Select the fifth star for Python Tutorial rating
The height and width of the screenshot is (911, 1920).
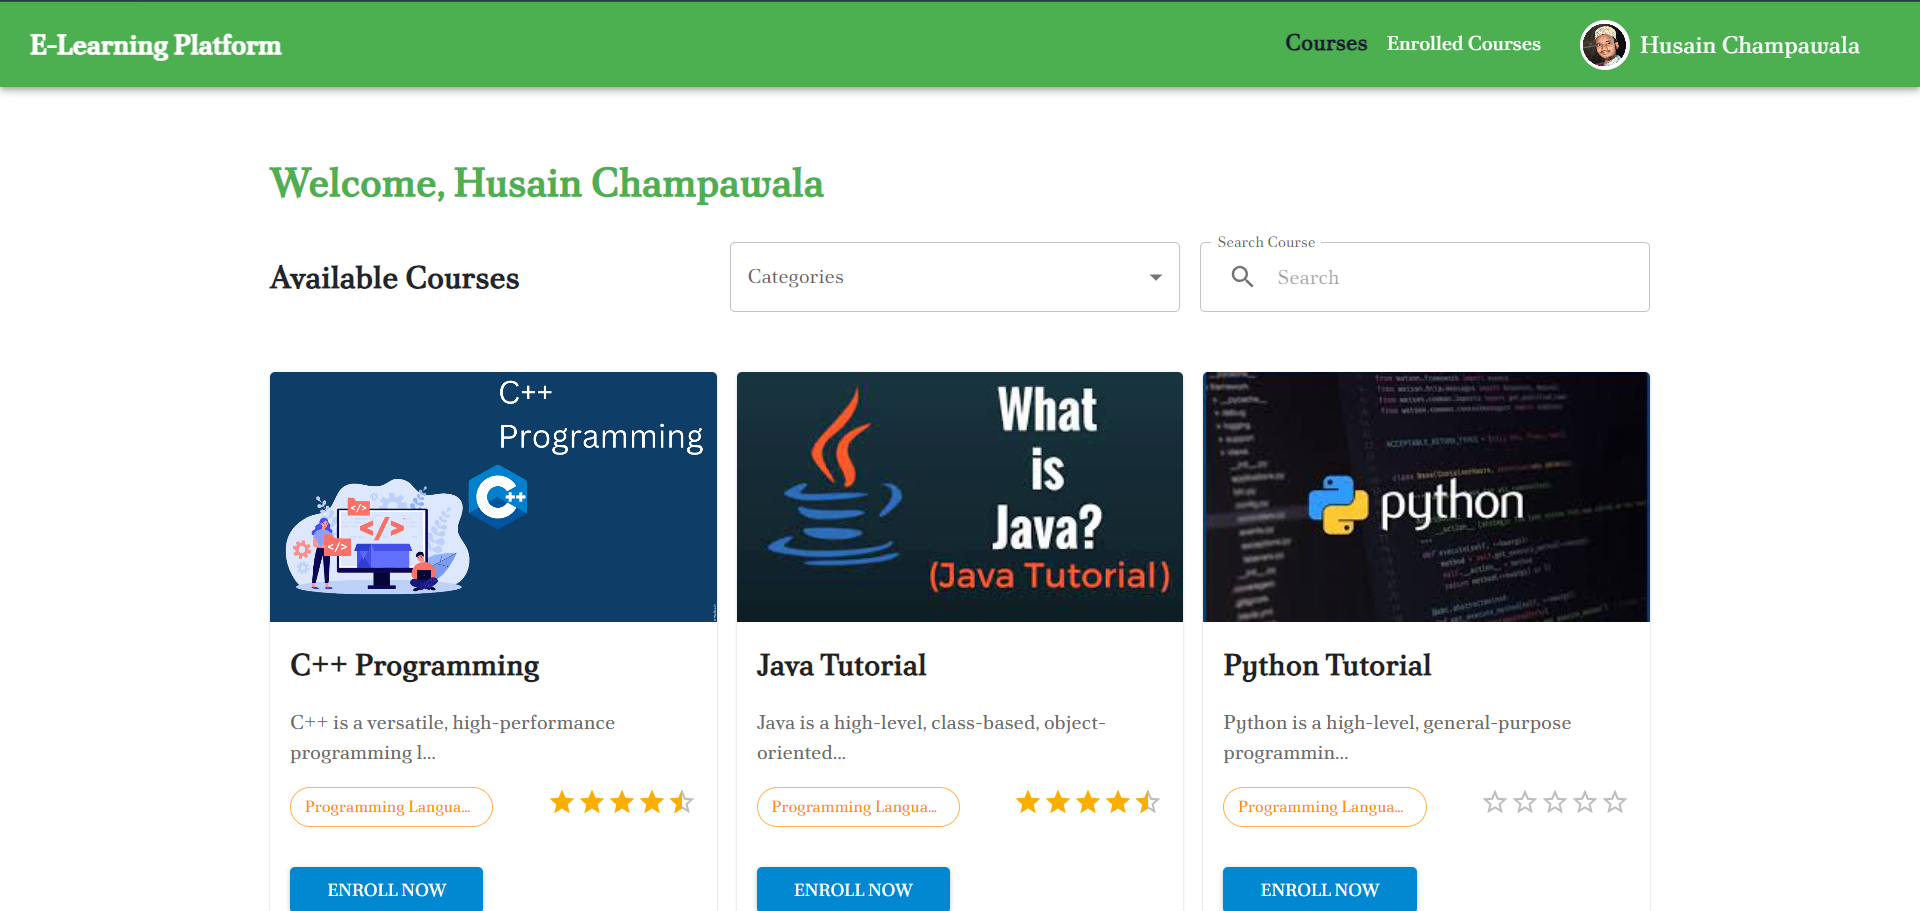click(x=1615, y=801)
